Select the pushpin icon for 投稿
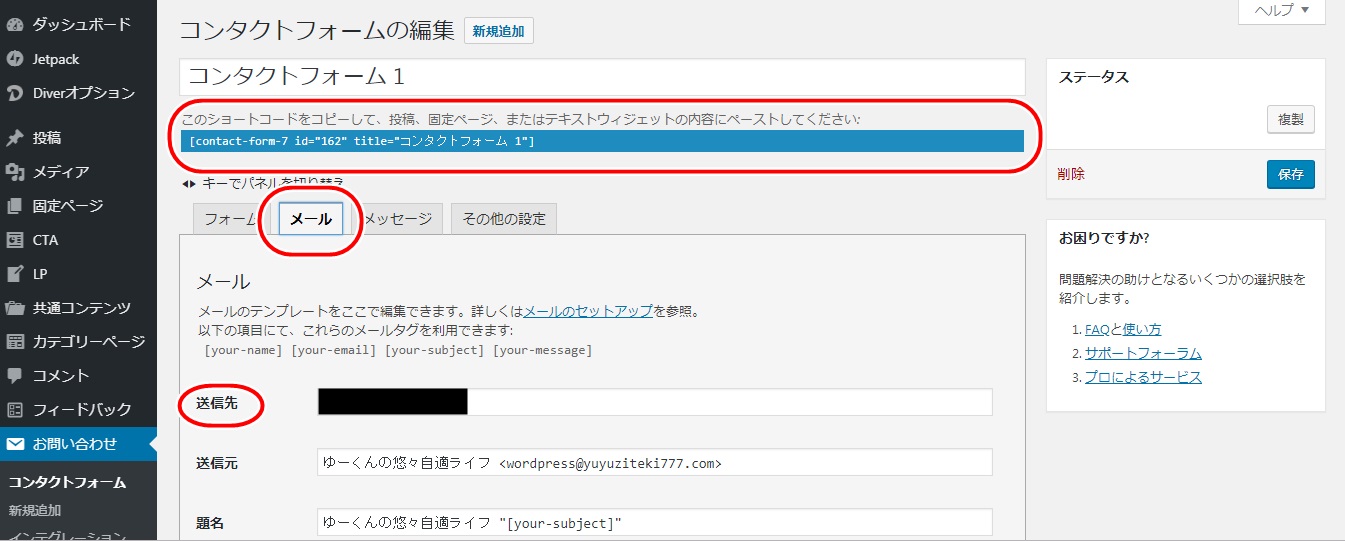Screen dimensions: 1345x541 click(x=15, y=138)
